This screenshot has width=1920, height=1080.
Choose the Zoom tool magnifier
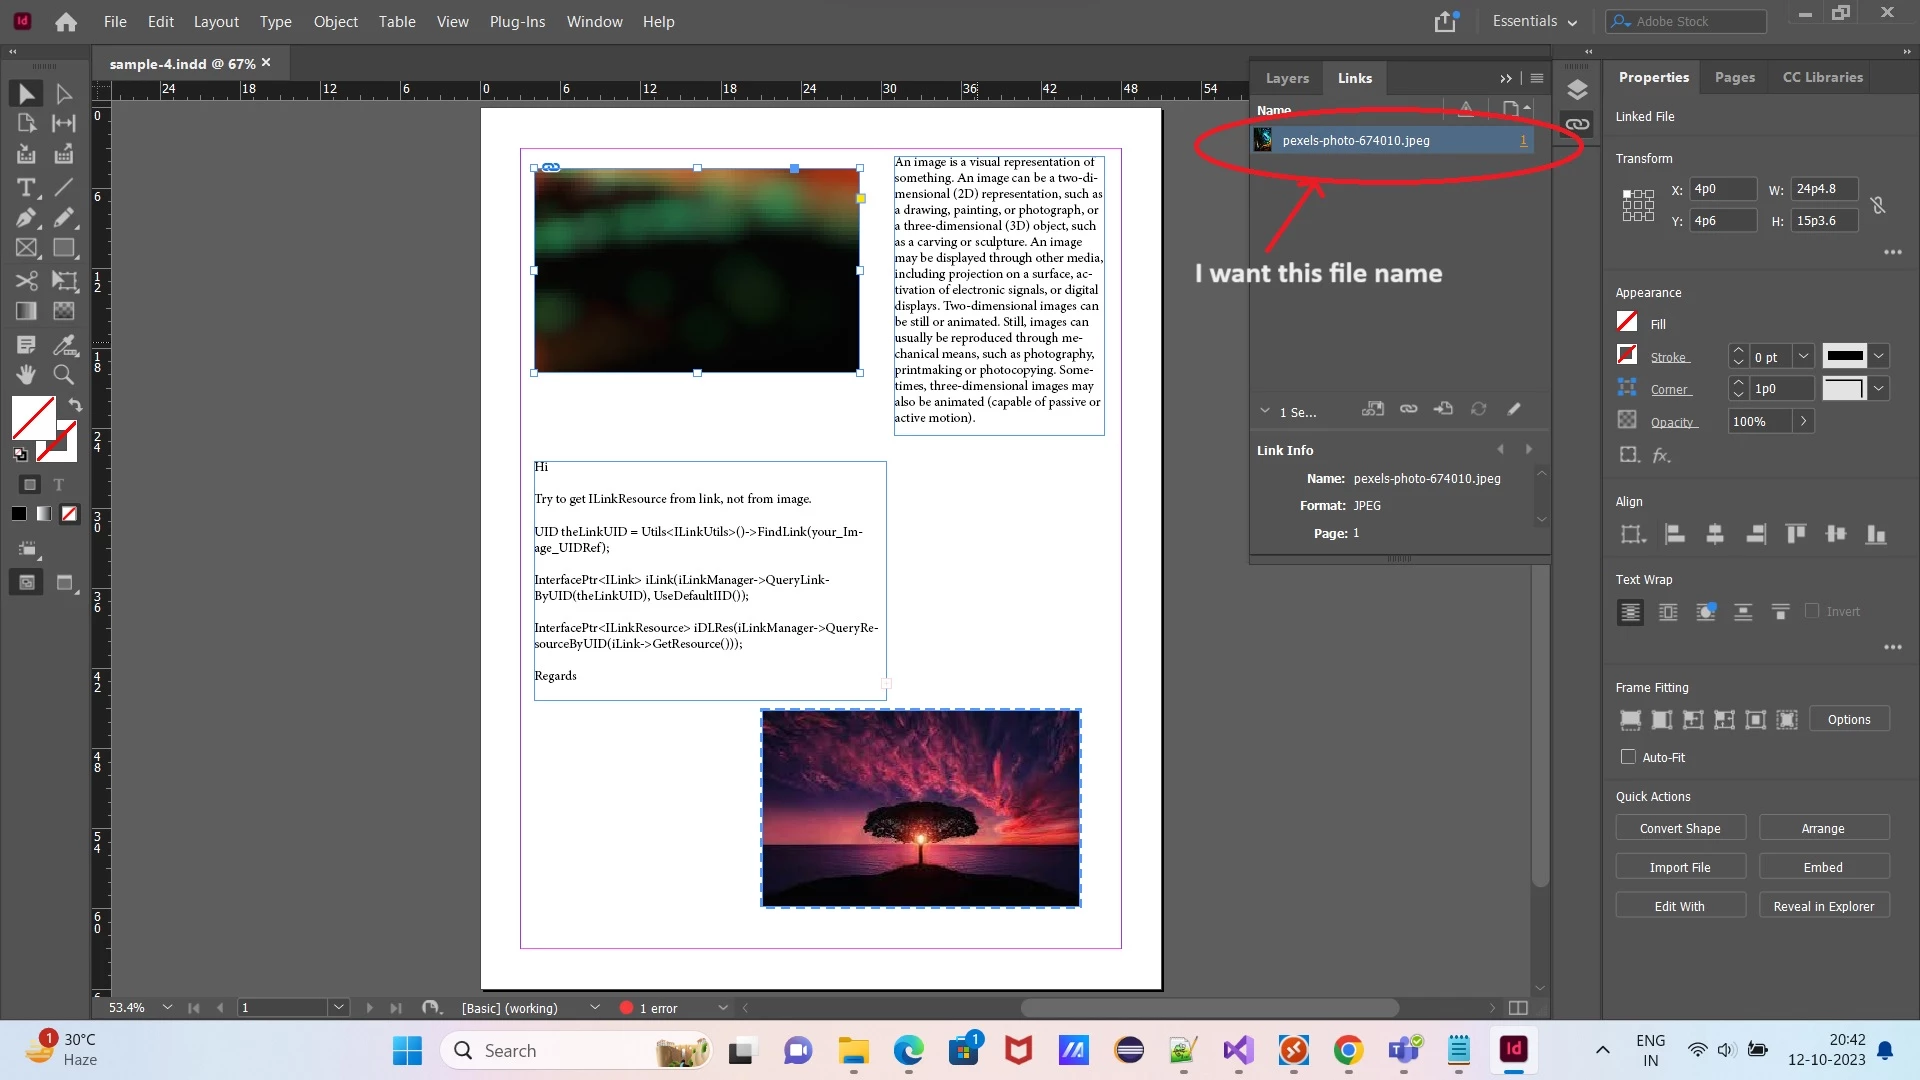point(63,374)
